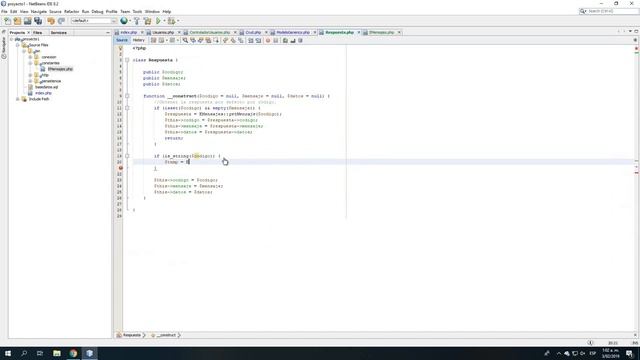
Task: Click the NetBeans taskbar icon
Action: tap(89, 353)
